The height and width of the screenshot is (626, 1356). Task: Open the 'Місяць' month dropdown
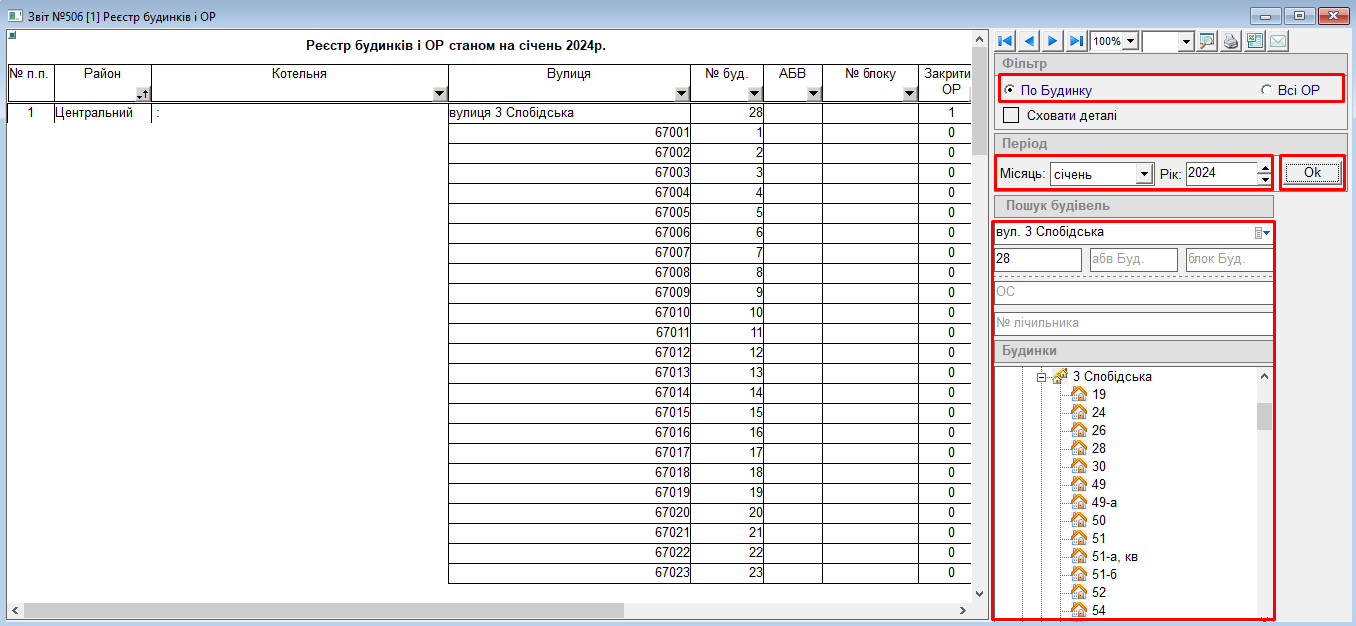[1144, 174]
